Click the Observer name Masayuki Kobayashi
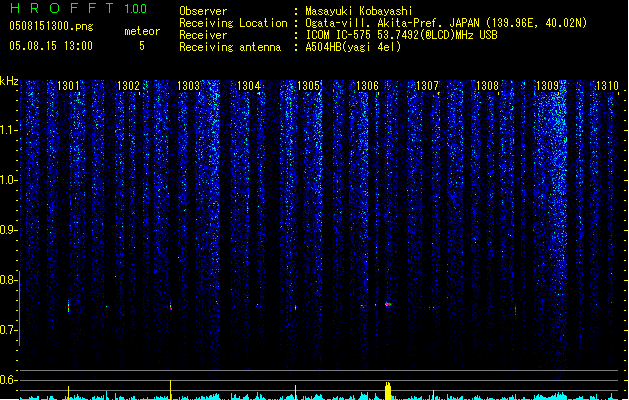Screen dimensions: 629x400 tap(359, 11)
